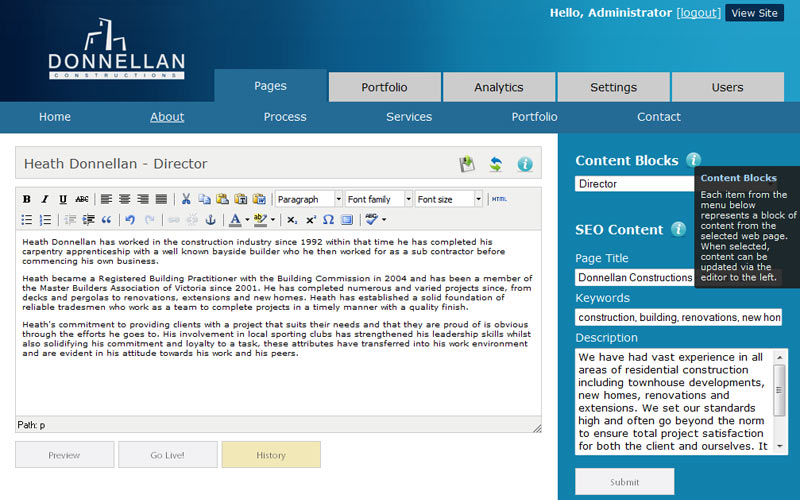Switch to Users tab
Viewport: 800px width, 500px height.
coord(728,87)
